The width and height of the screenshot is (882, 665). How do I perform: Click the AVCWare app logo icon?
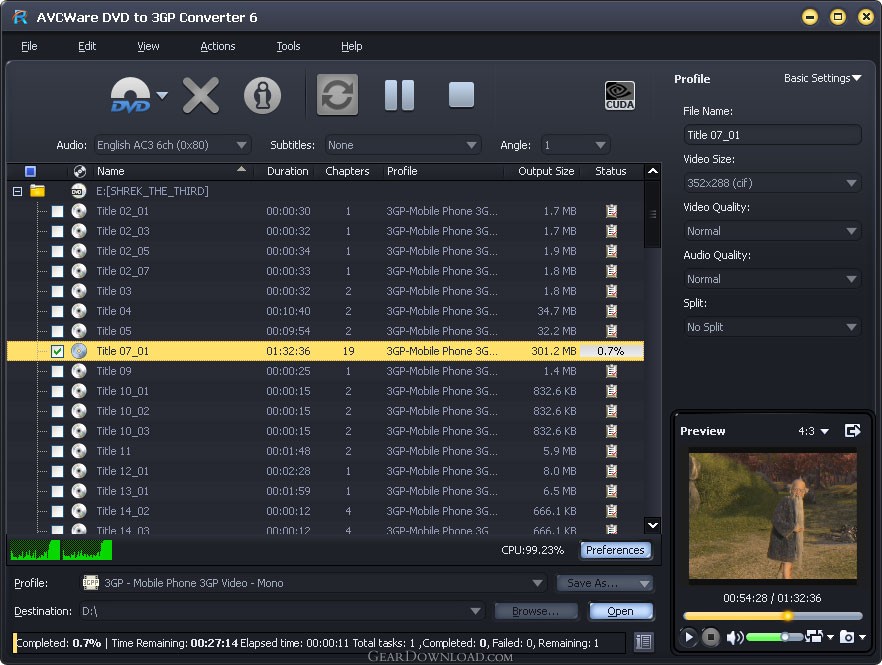pyautogui.click(x=20, y=17)
